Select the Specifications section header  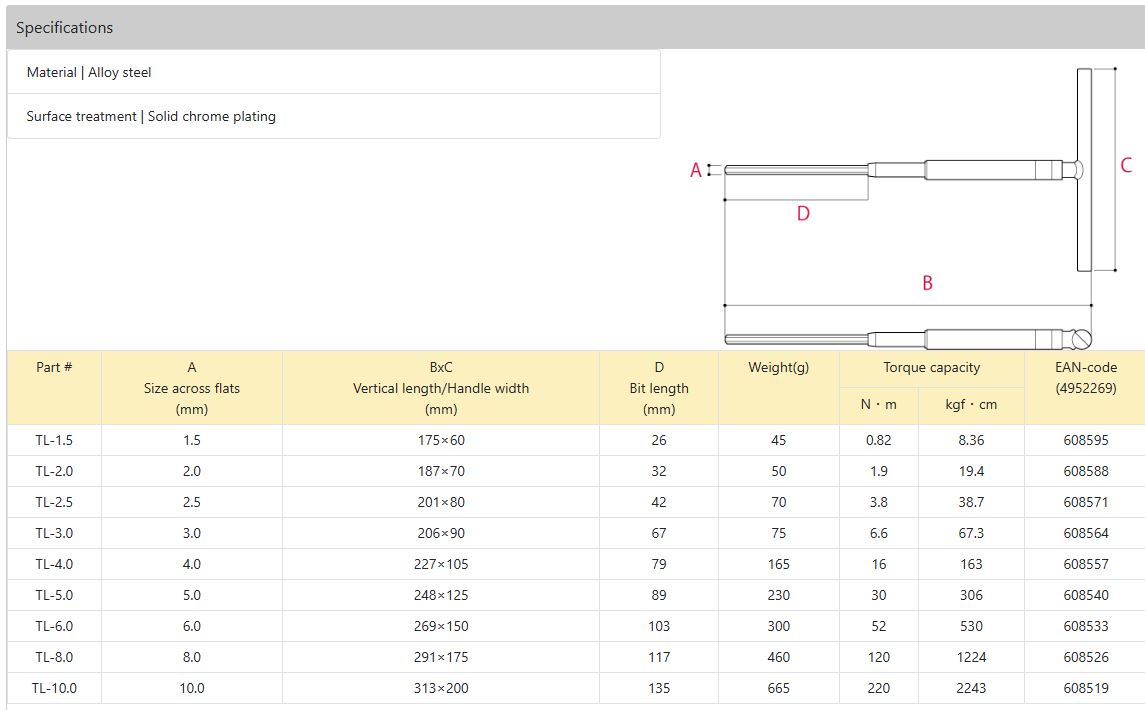[64, 28]
